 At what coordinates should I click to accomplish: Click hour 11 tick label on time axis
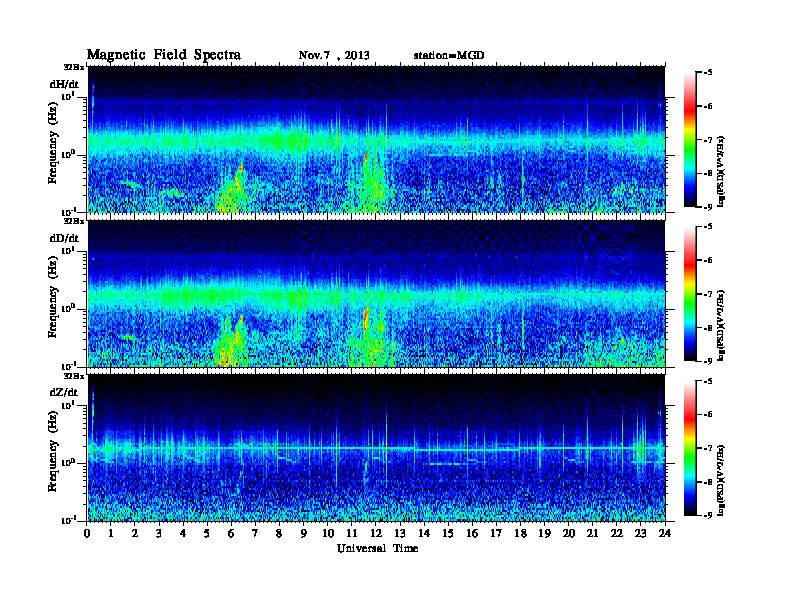point(352,534)
